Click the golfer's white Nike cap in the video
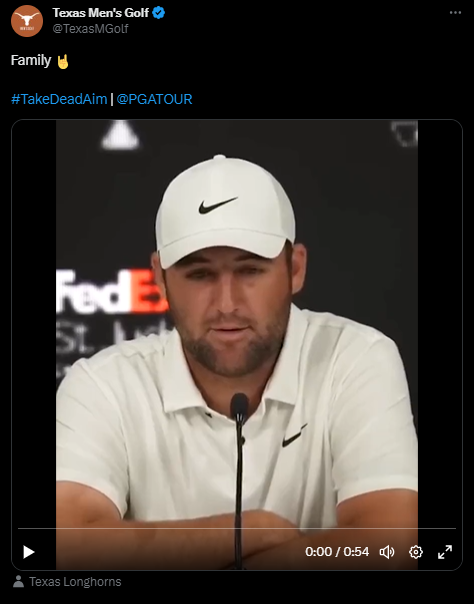 [225, 210]
